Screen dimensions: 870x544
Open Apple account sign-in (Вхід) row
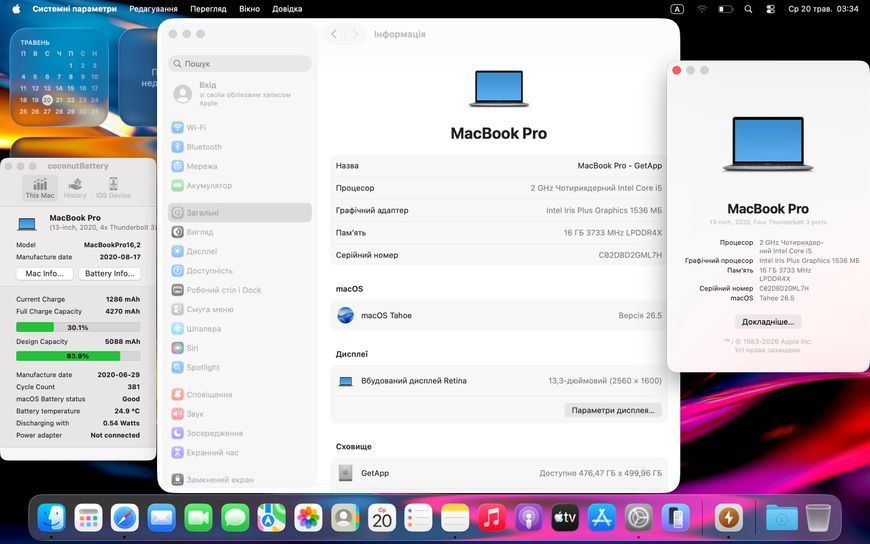tap(240, 94)
